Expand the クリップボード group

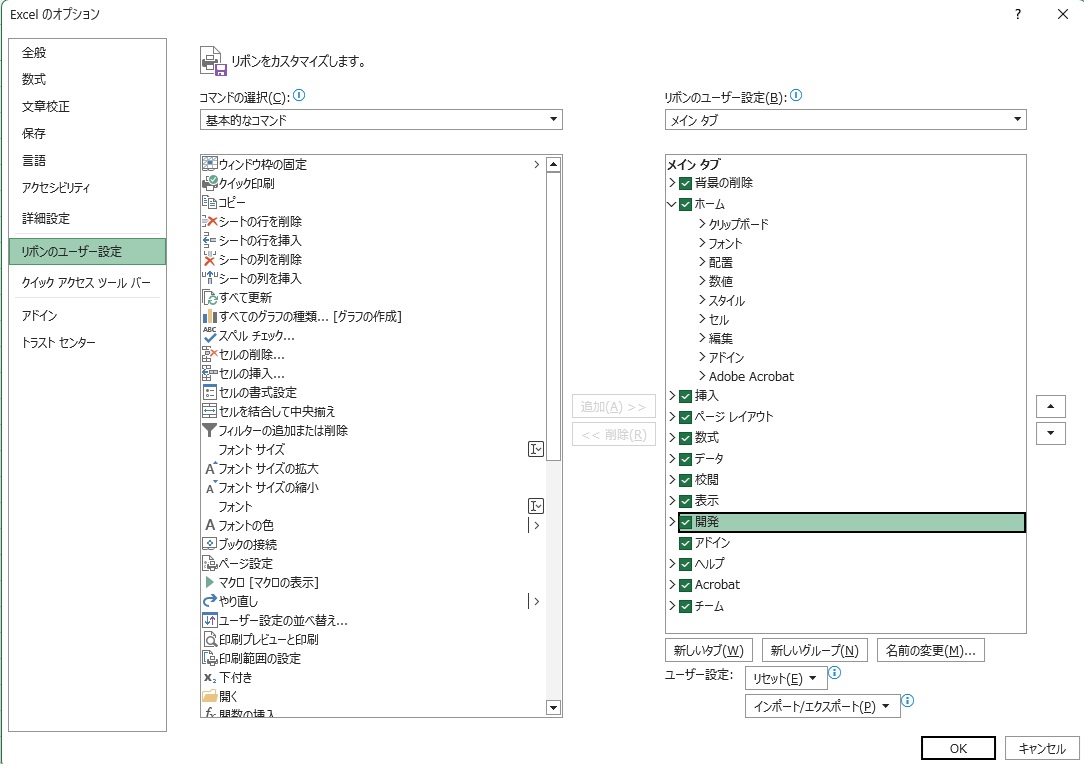click(702, 224)
